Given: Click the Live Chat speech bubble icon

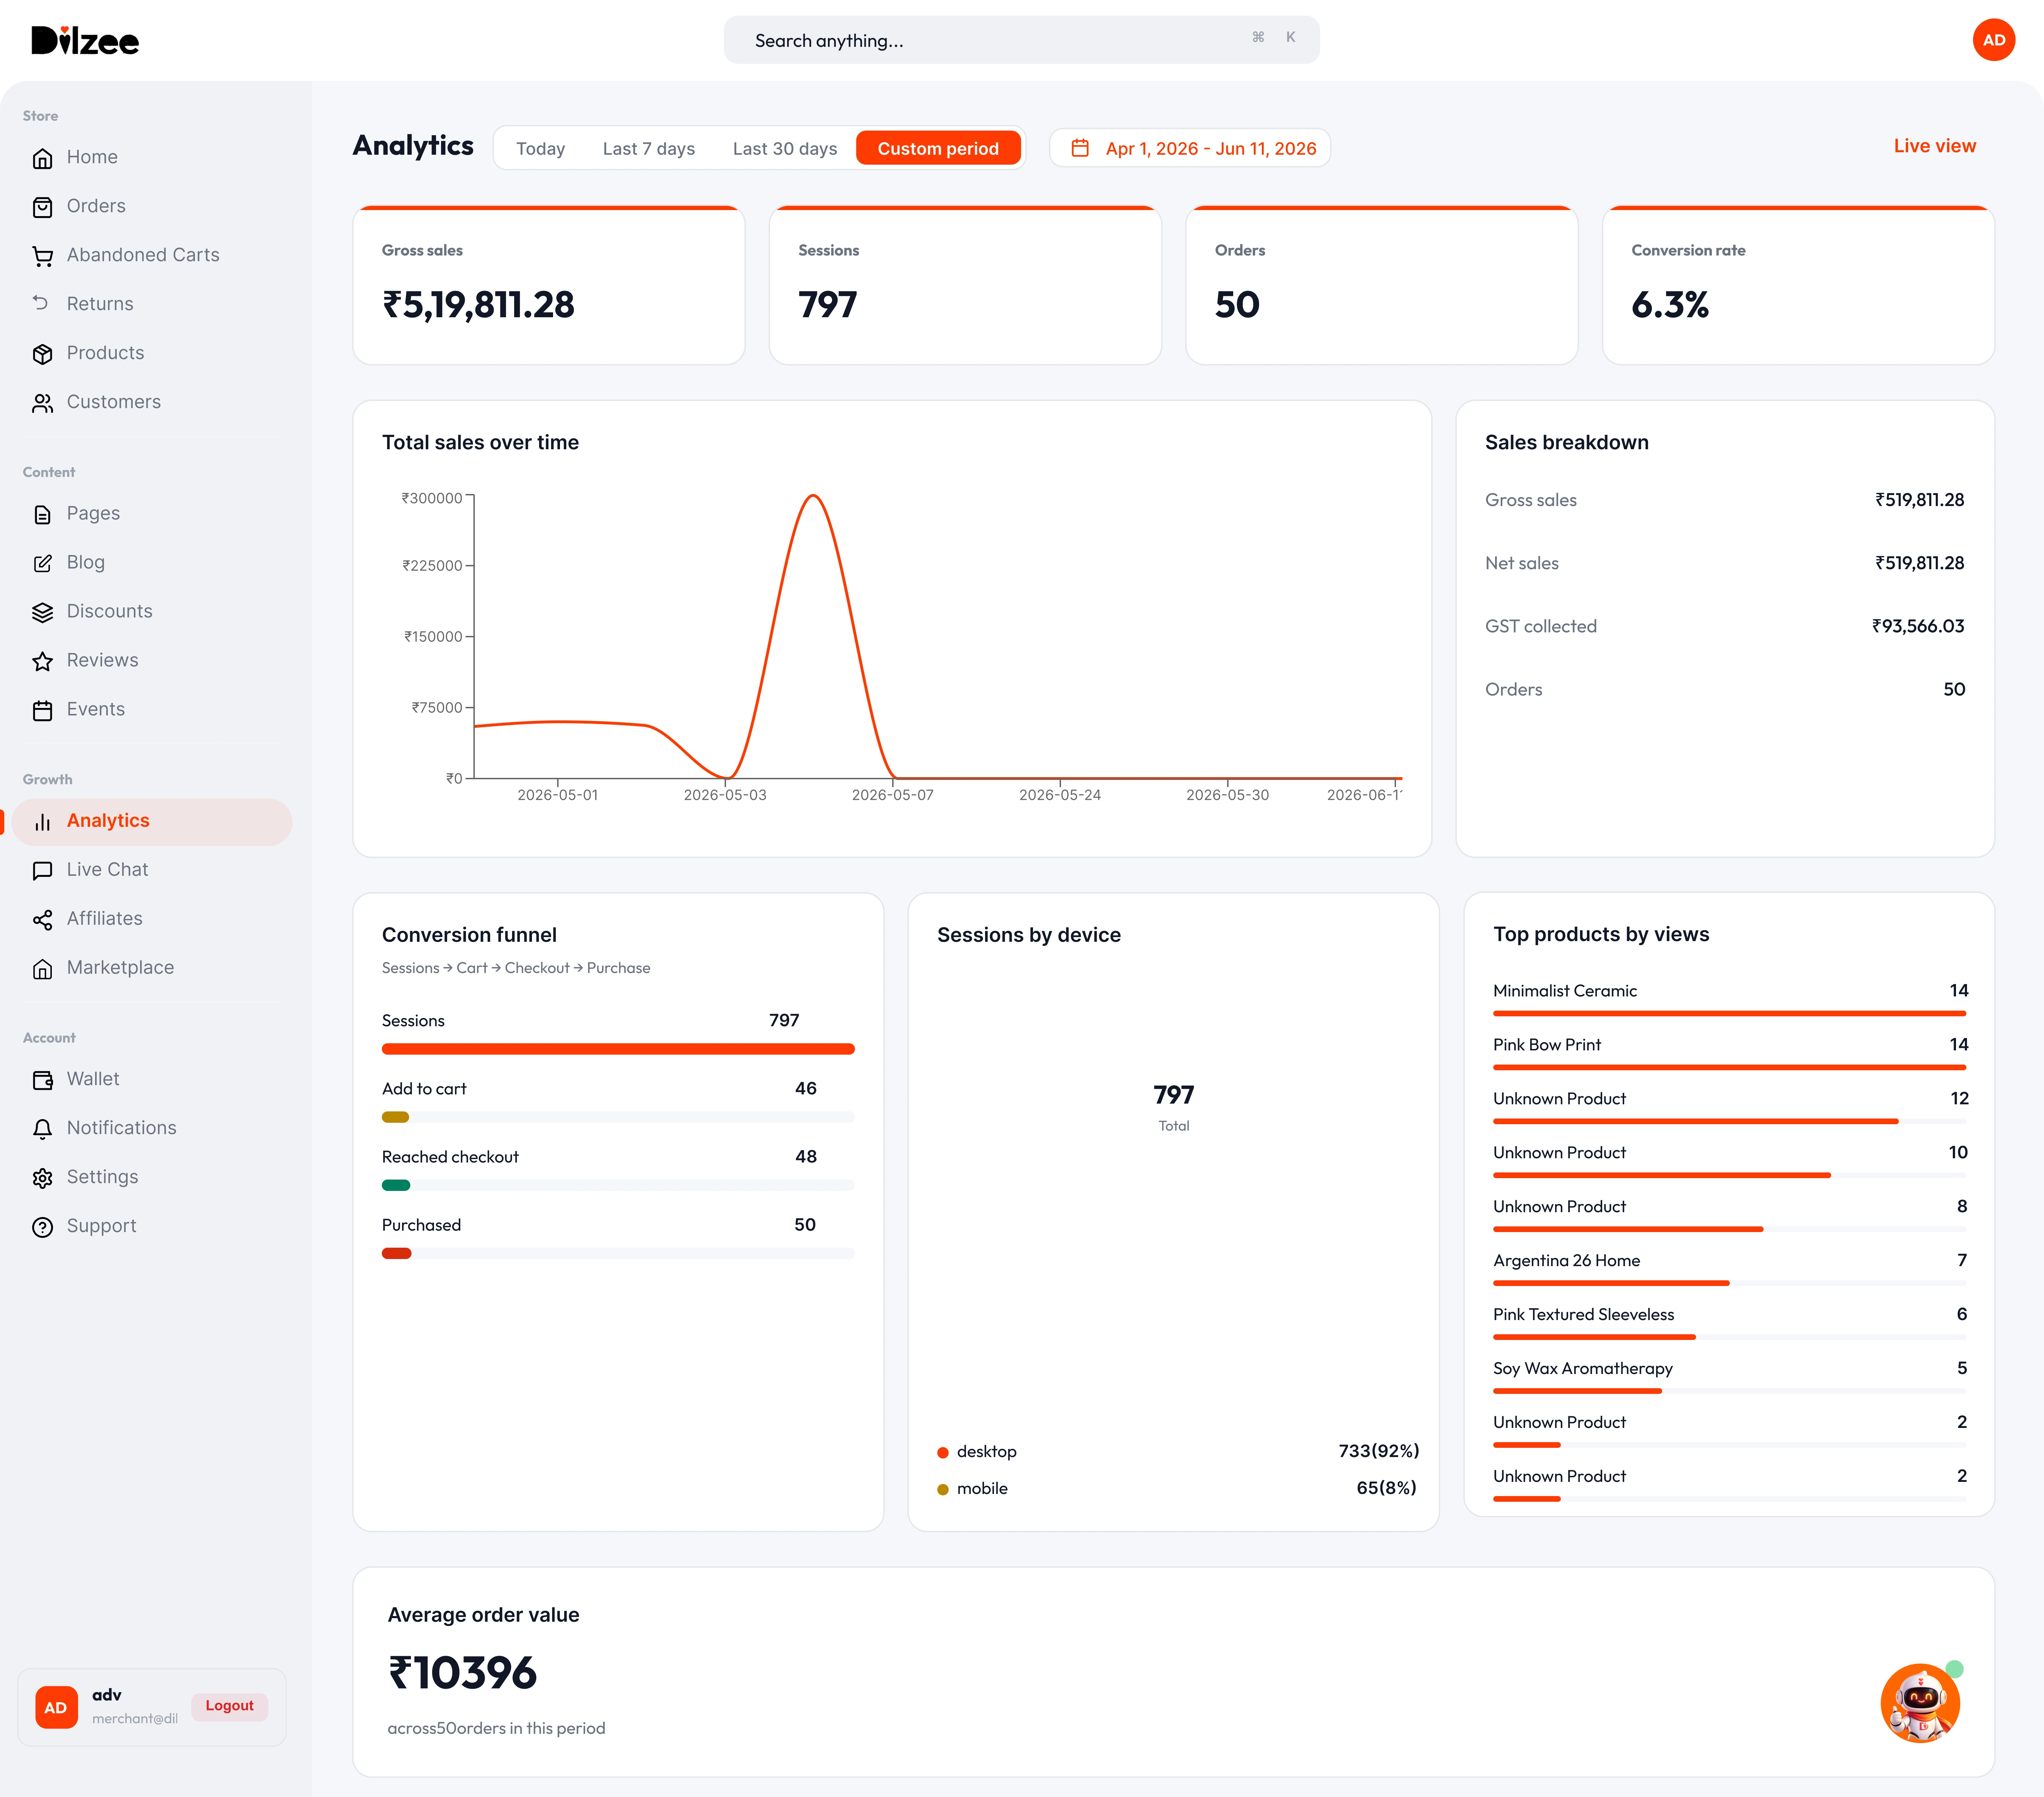Looking at the screenshot, I should point(42,871).
